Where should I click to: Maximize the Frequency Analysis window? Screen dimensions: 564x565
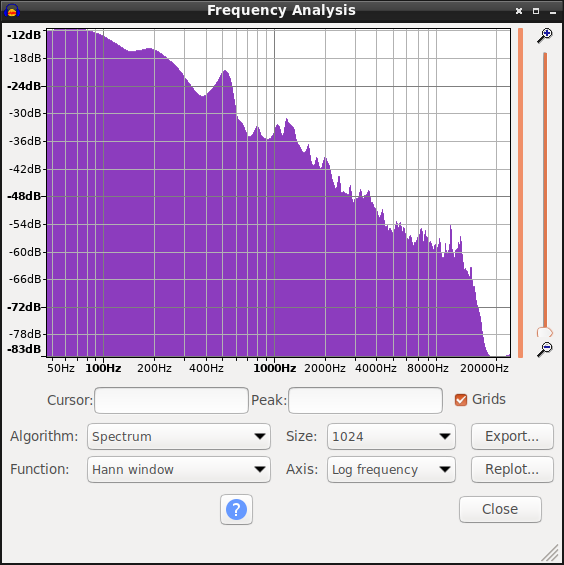tap(536, 11)
